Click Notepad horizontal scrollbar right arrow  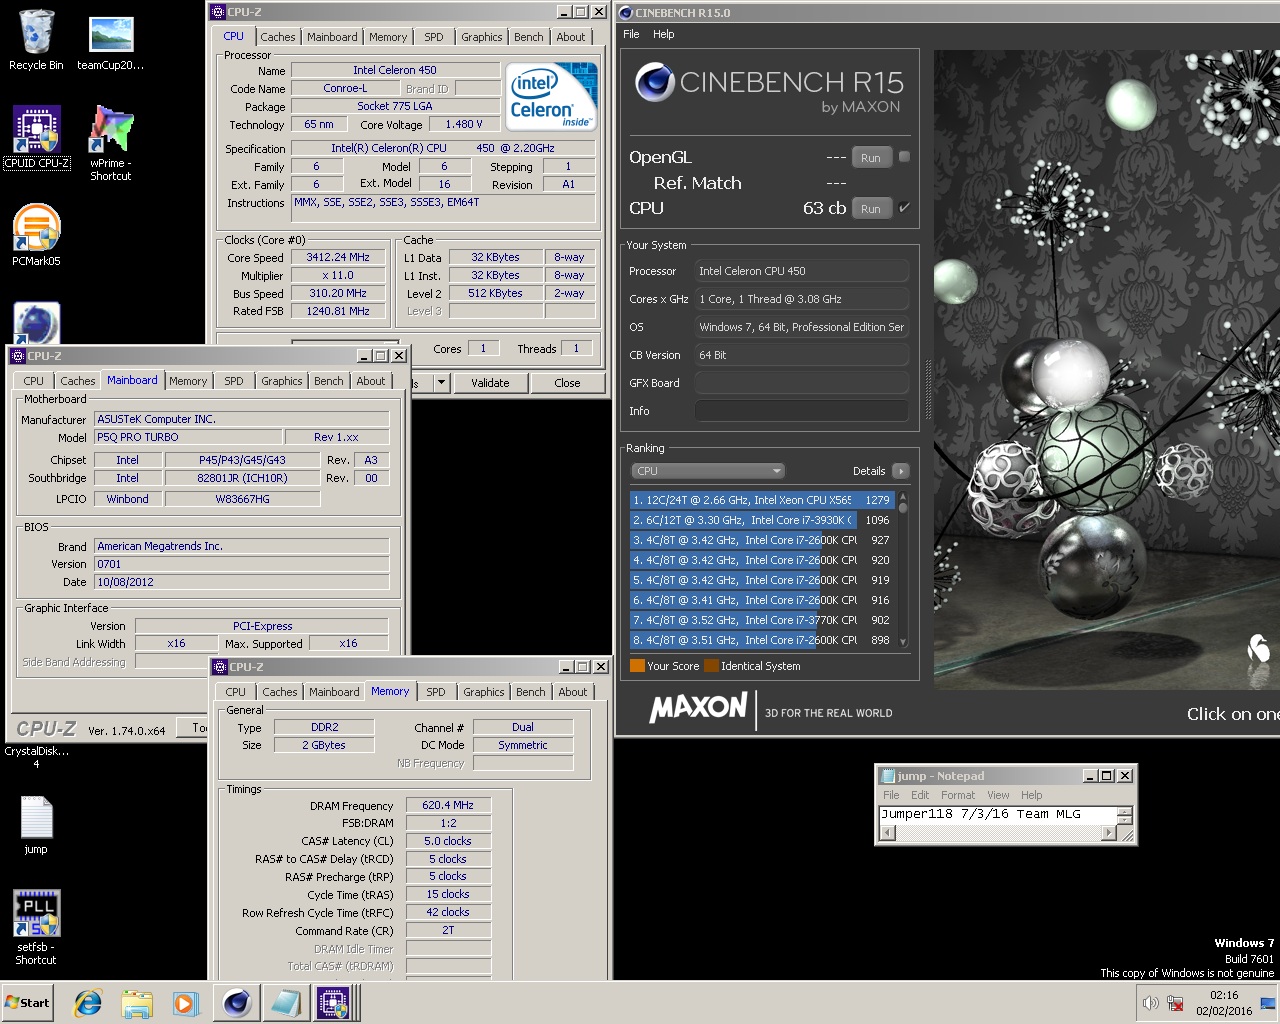pyautogui.click(x=1108, y=833)
